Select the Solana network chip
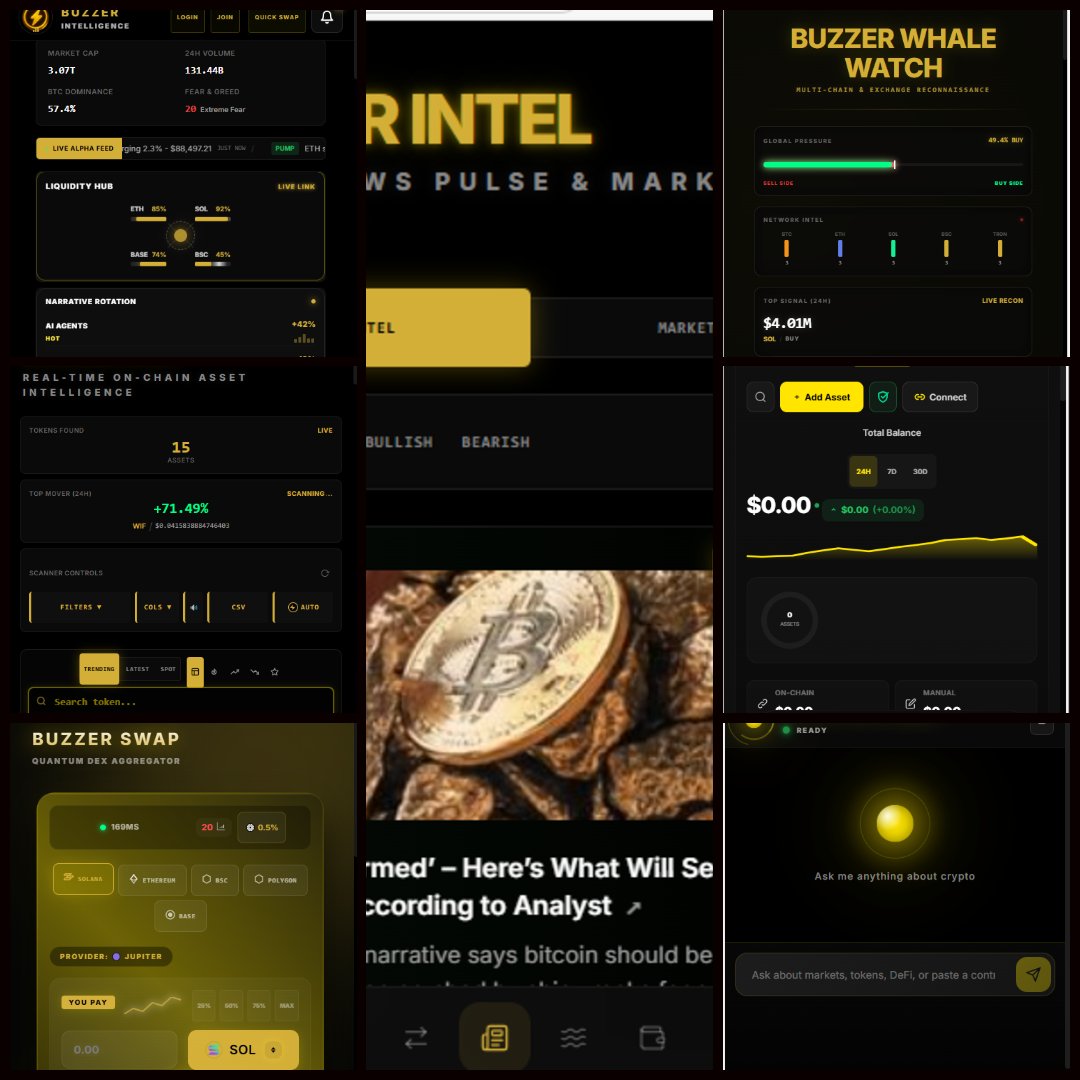 pos(83,879)
